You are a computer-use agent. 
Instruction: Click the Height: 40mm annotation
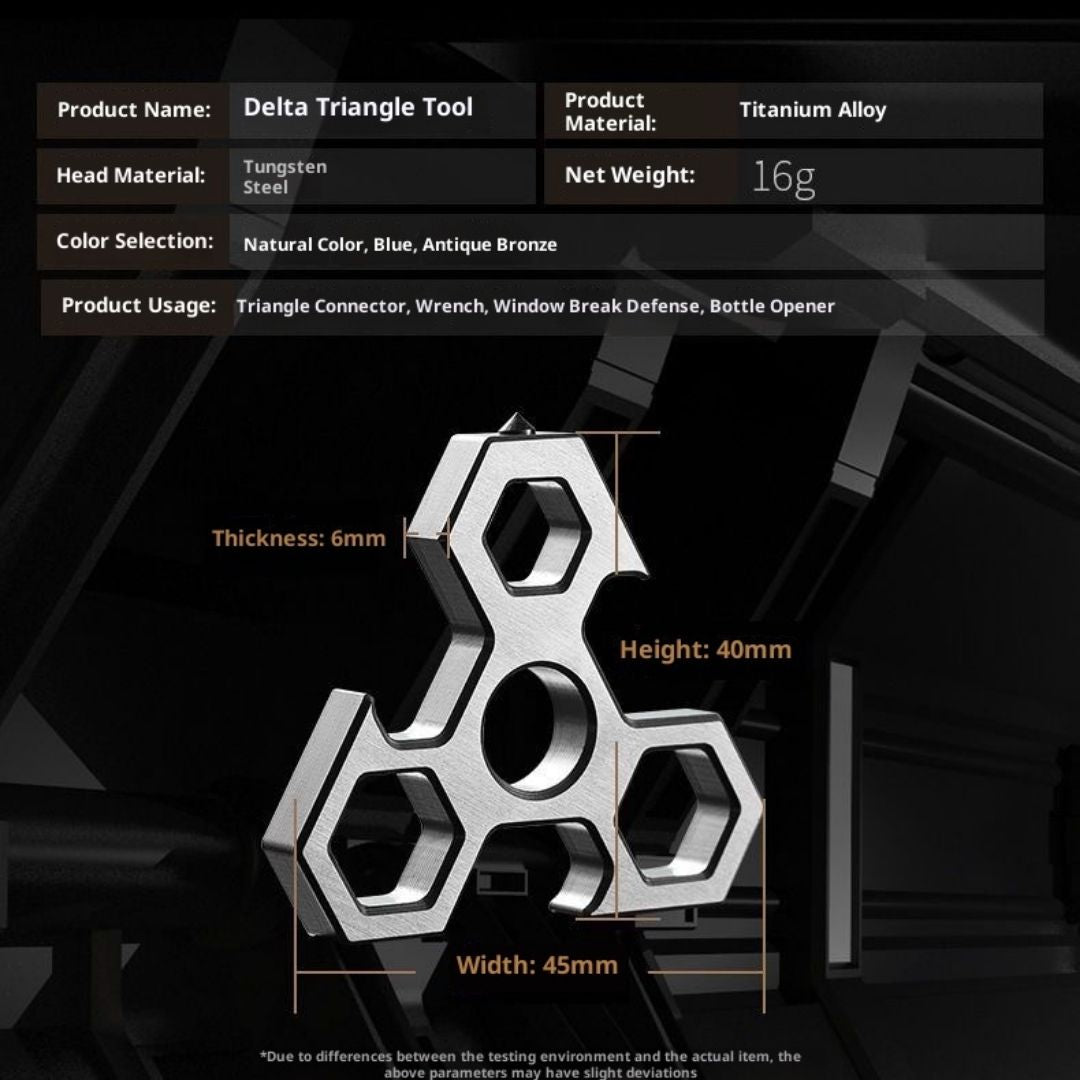[705, 650]
